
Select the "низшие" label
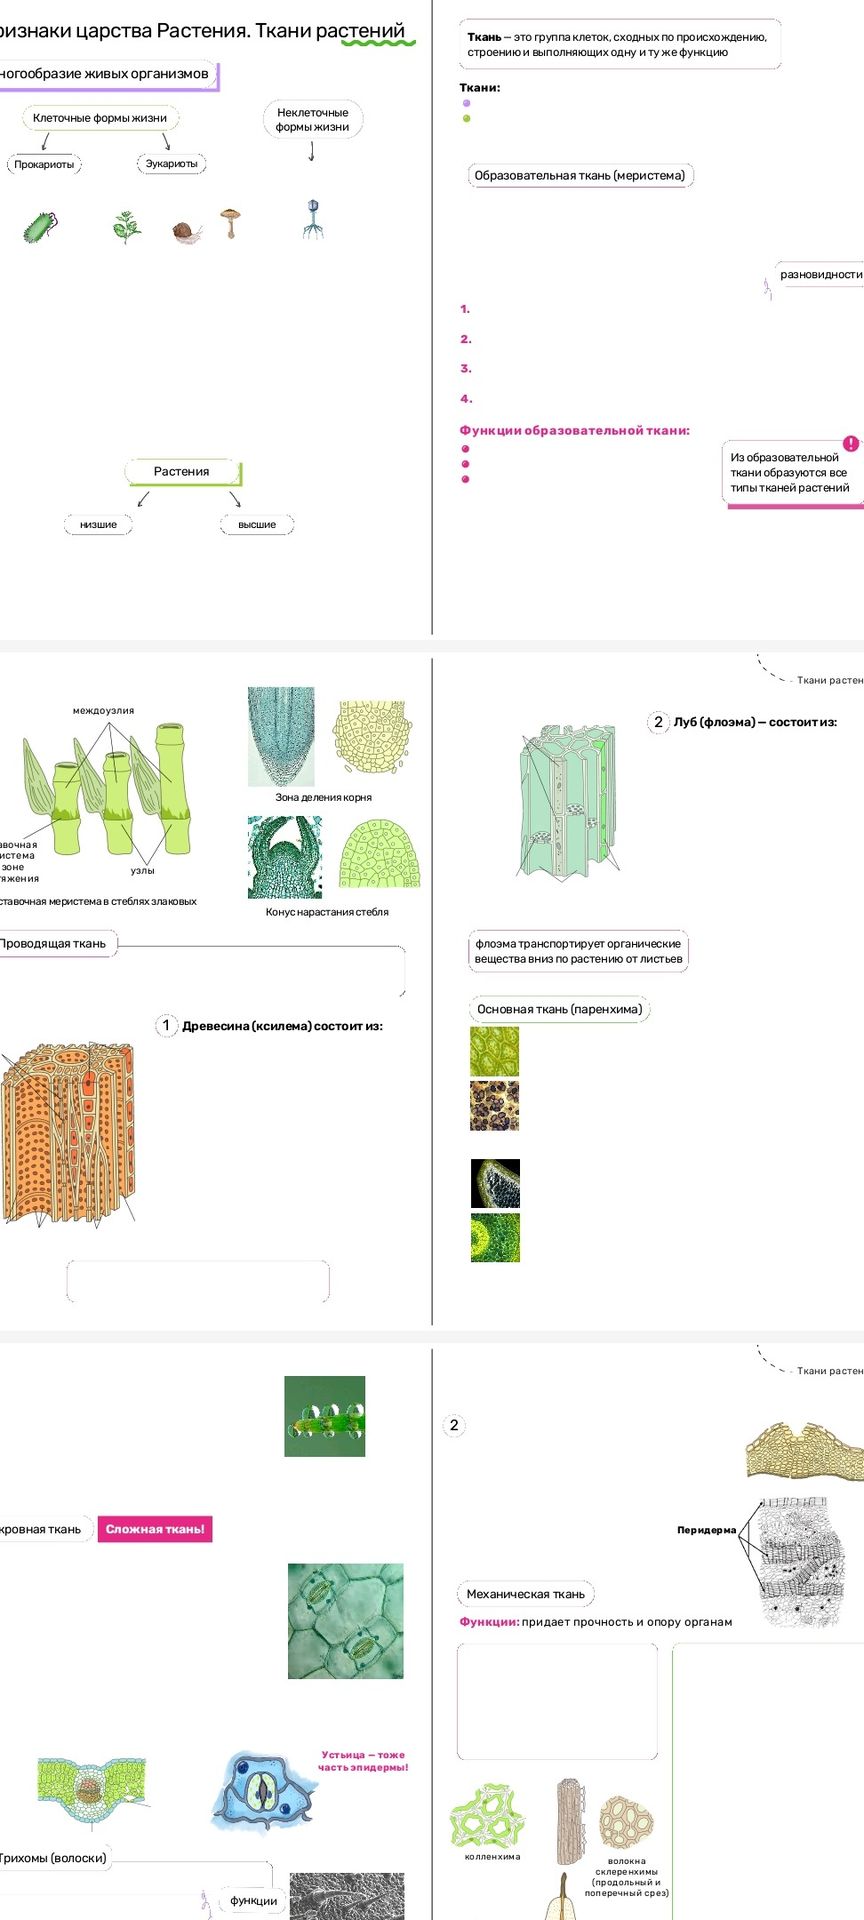[x=98, y=524]
